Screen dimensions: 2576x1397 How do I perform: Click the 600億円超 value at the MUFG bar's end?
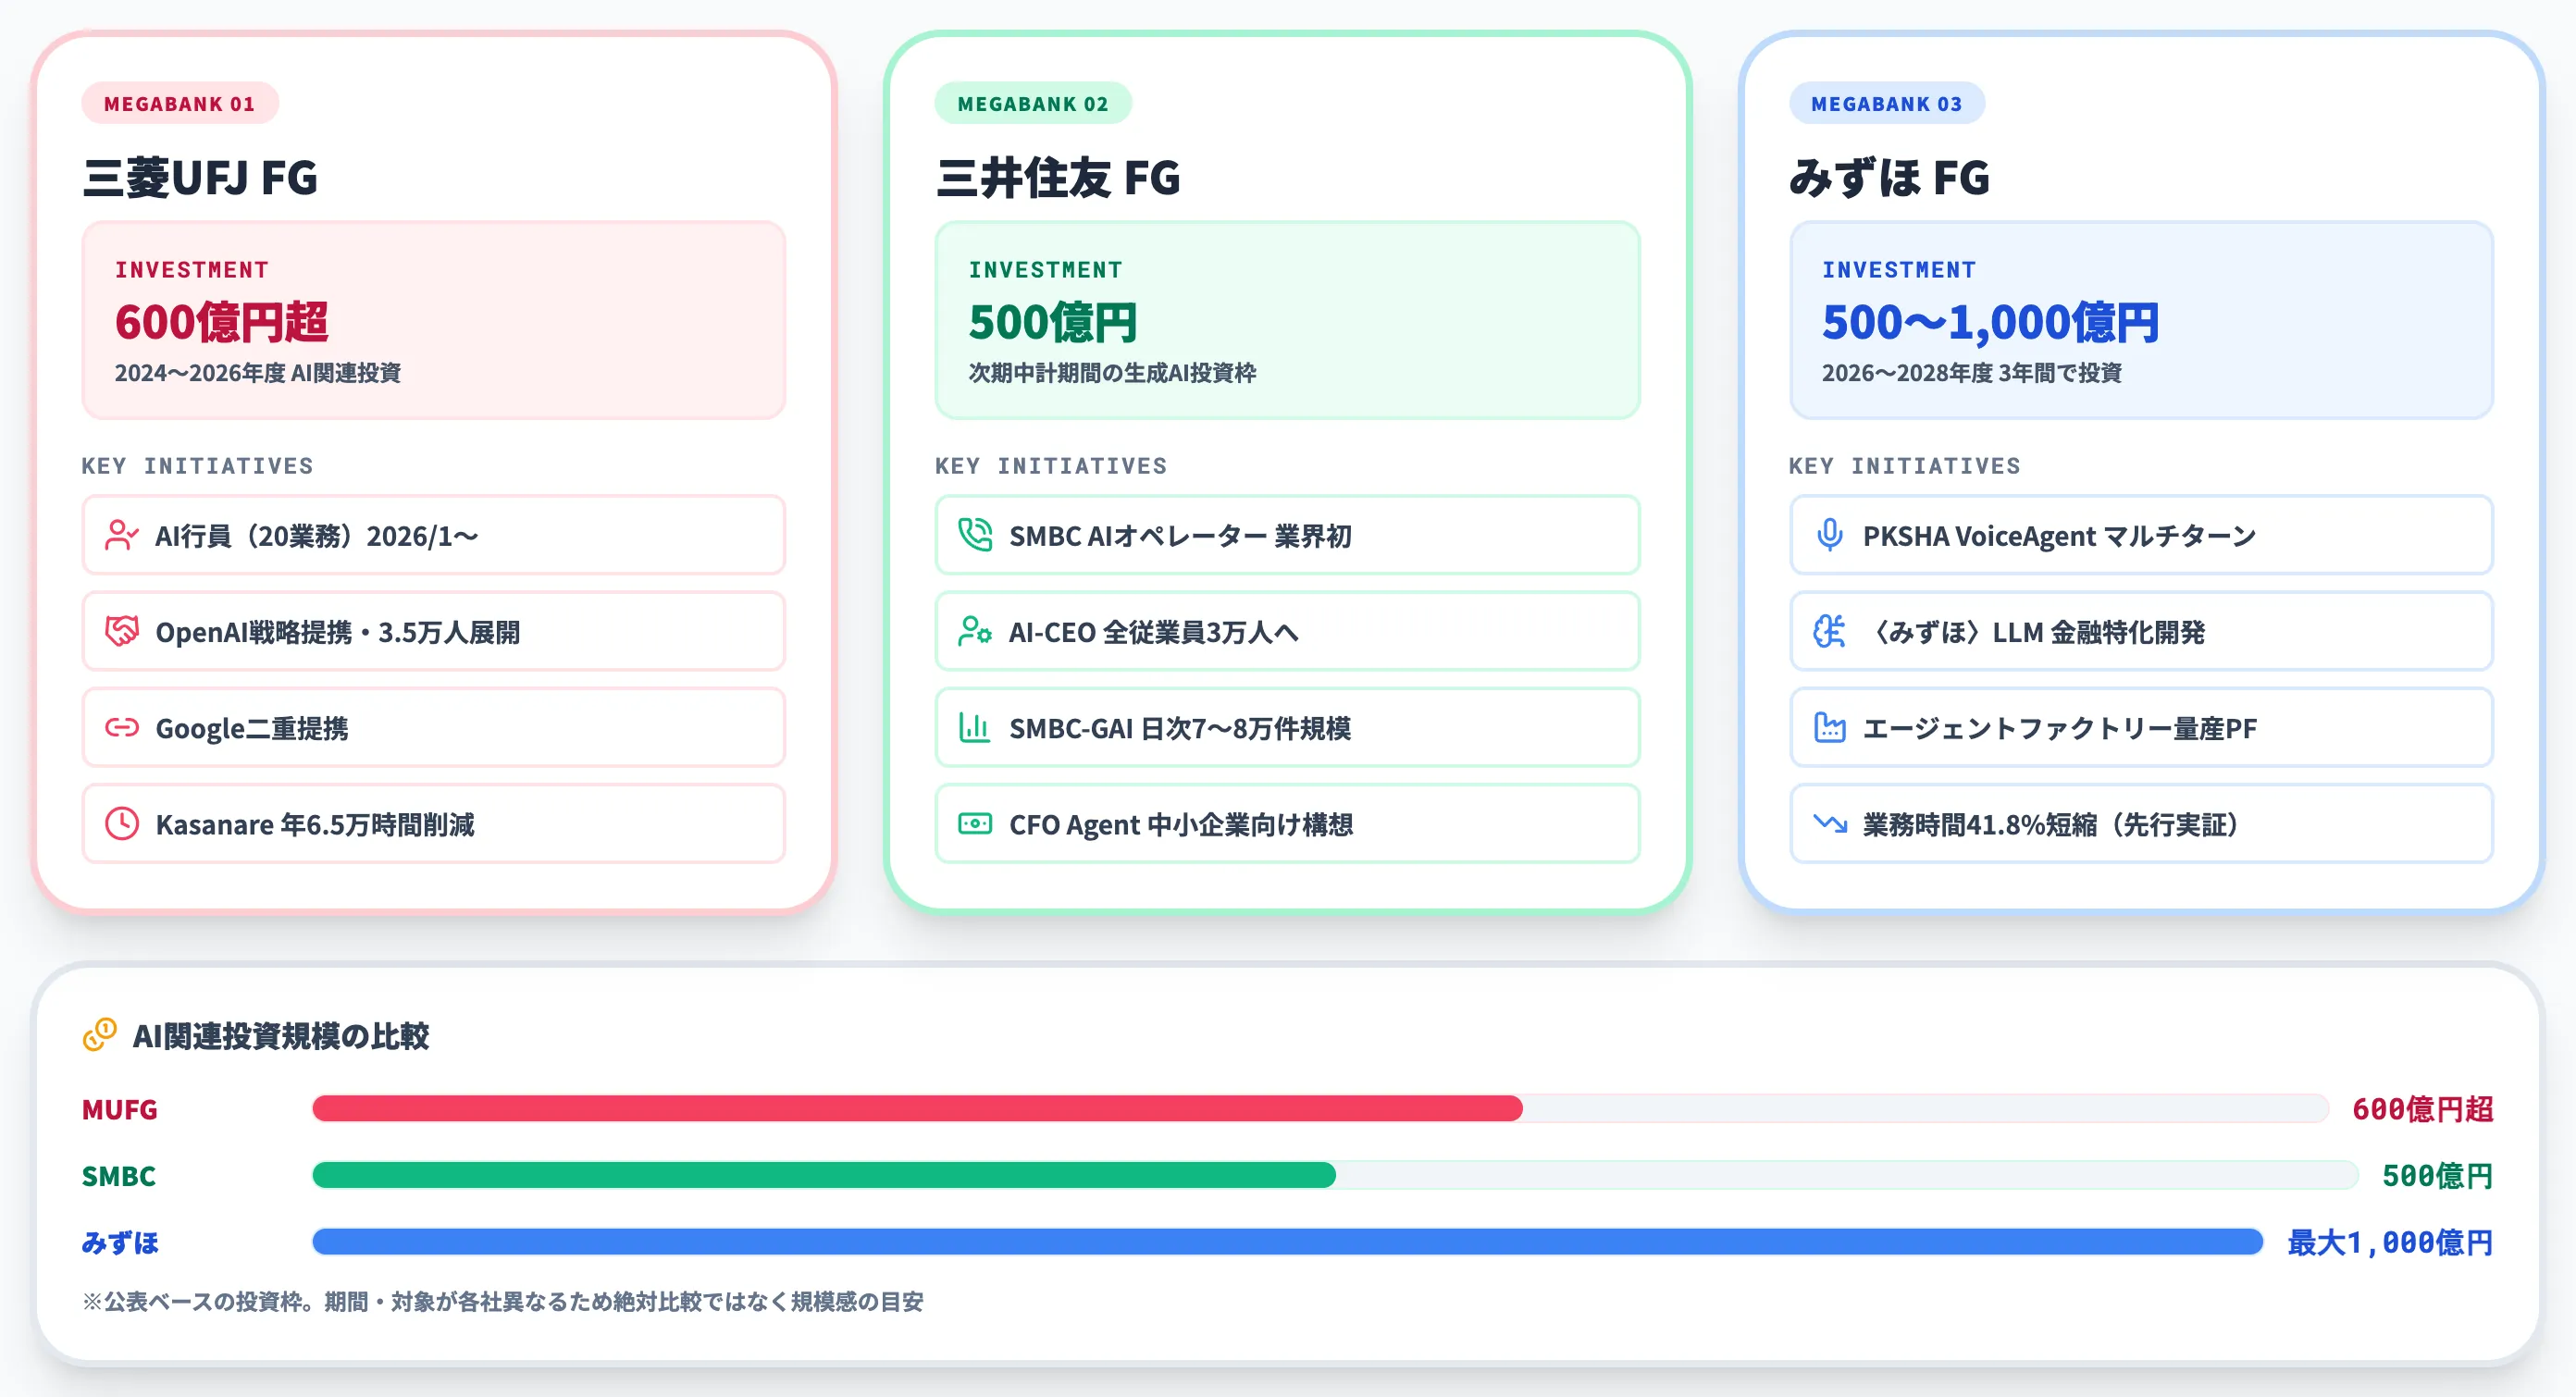(2422, 1109)
